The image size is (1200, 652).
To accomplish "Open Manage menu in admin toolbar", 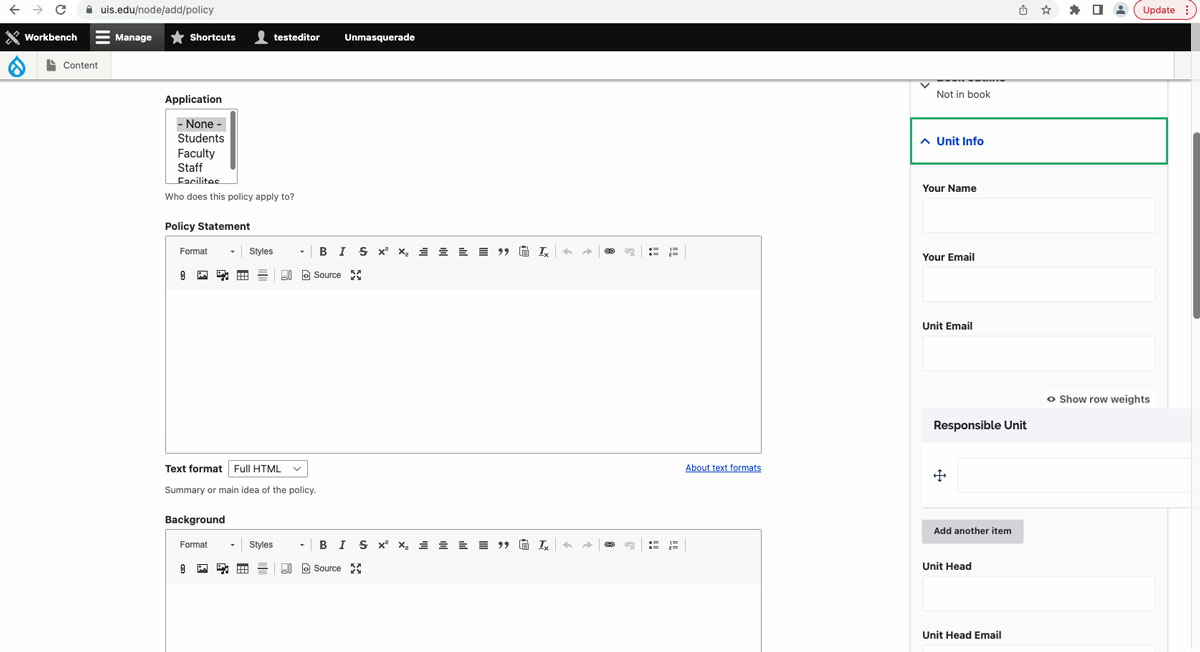I will (x=124, y=37).
